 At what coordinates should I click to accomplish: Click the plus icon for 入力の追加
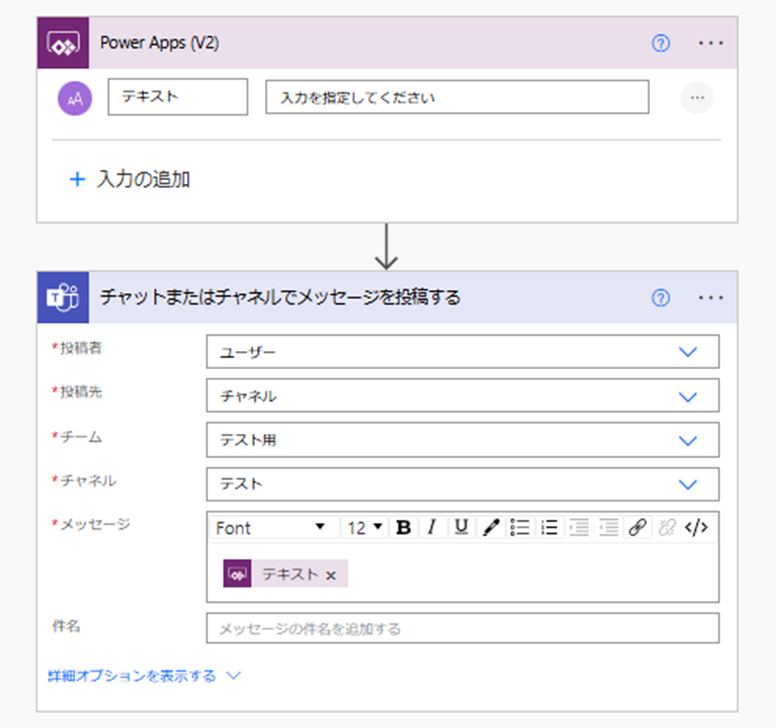tap(77, 179)
